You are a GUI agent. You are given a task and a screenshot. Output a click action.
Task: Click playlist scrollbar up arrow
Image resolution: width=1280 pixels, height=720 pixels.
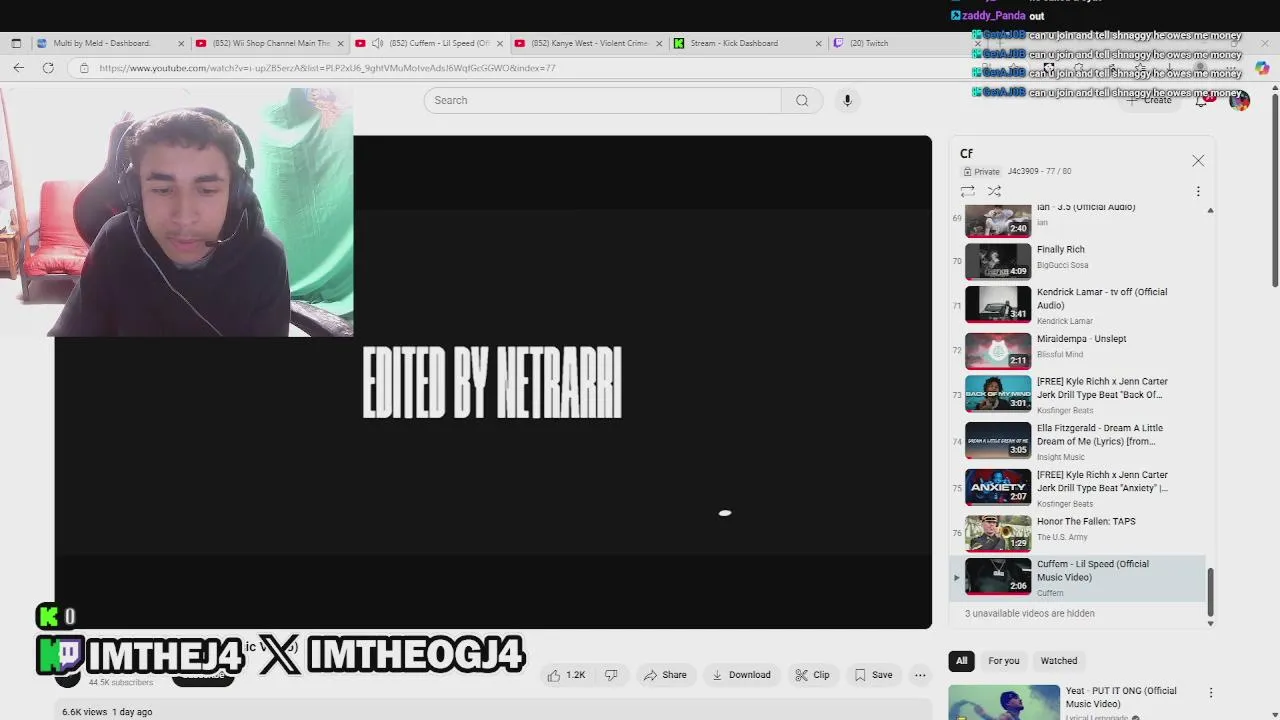point(1210,210)
